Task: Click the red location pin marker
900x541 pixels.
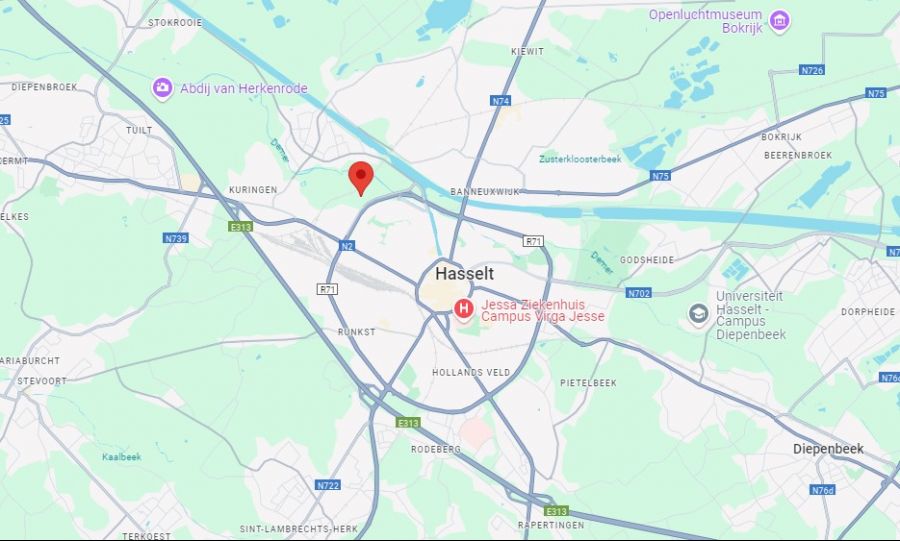Action: (x=361, y=178)
